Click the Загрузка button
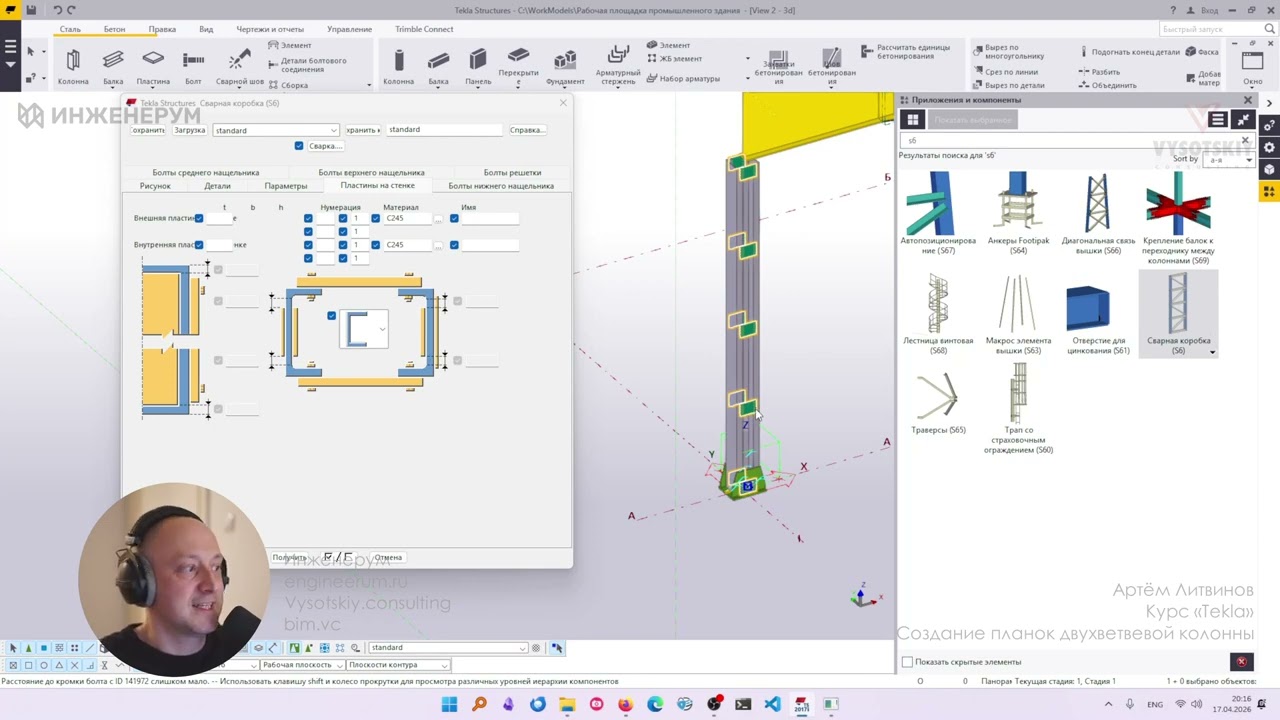This screenshot has height=720, width=1280. coord(189,130)
